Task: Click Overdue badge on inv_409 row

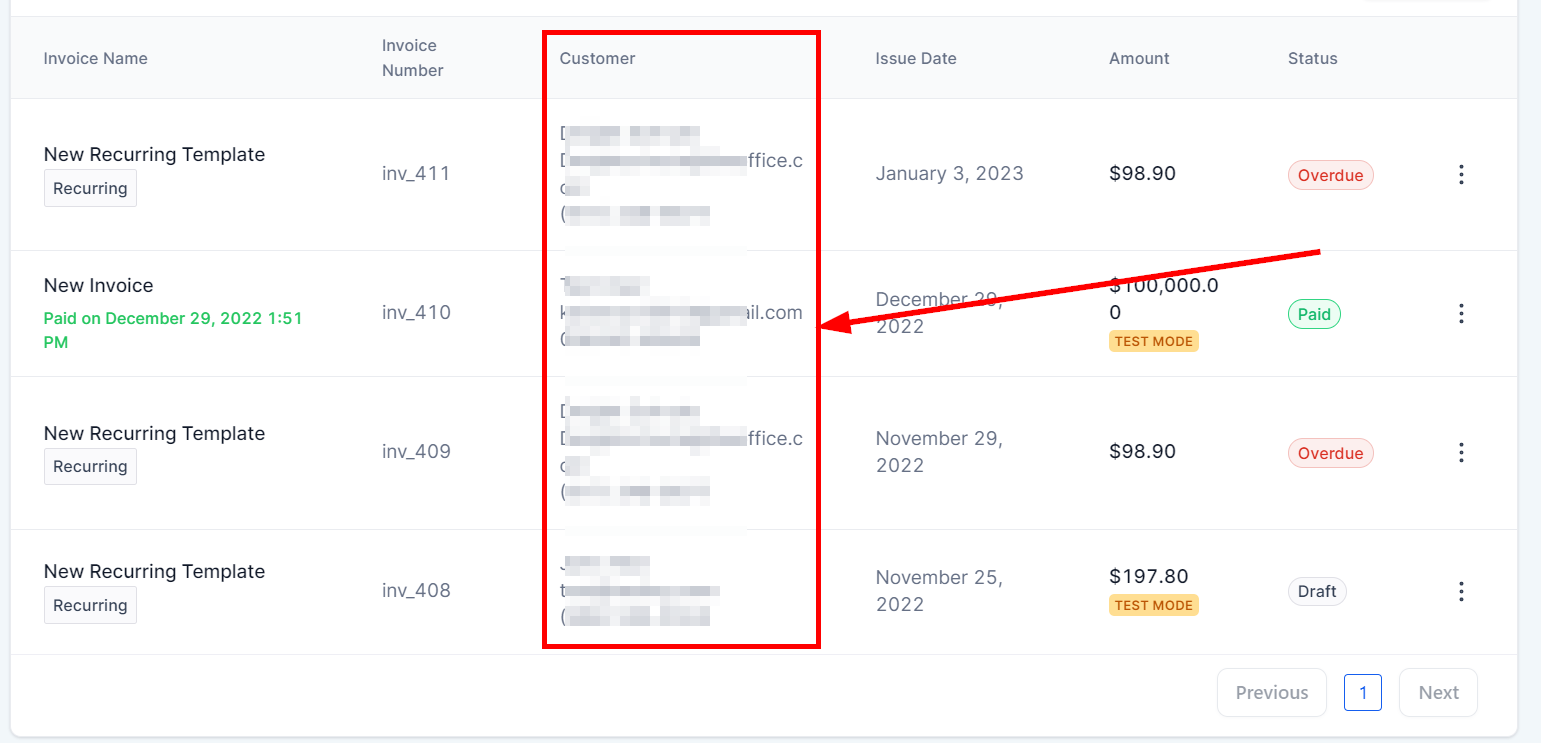Action: (1330, 453)
